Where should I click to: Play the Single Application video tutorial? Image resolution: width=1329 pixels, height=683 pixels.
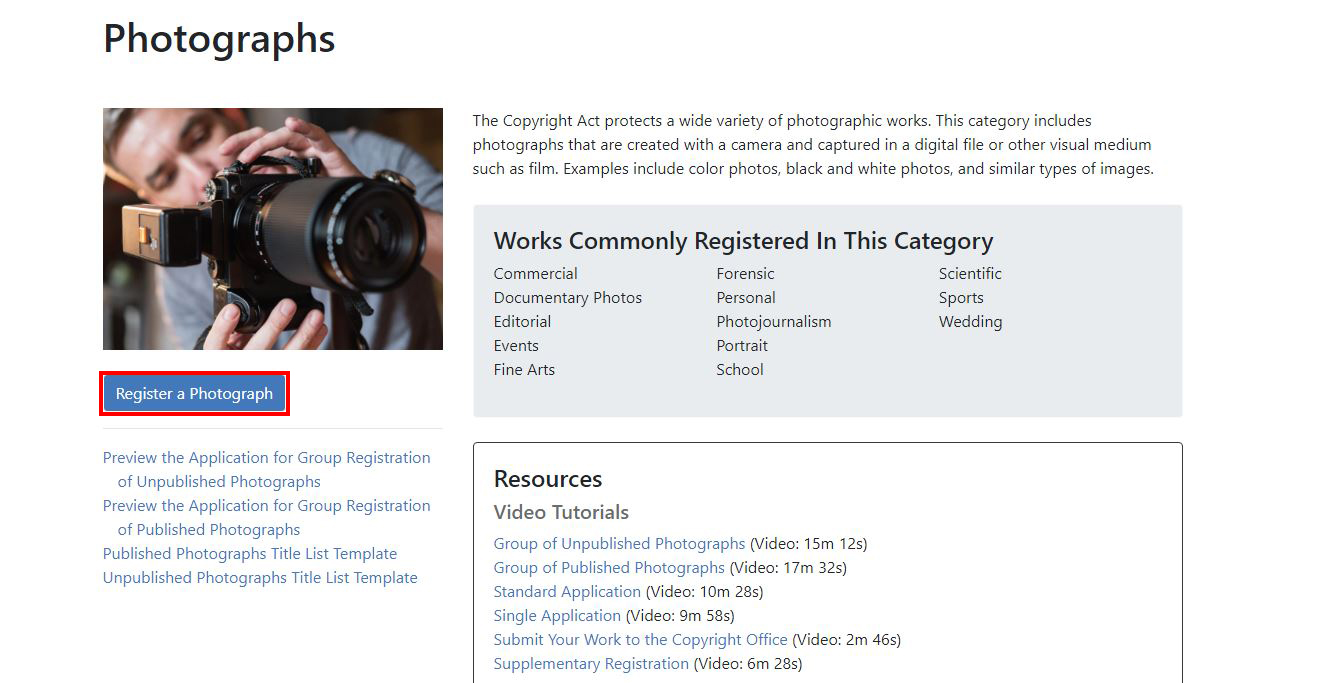[x=556, y=615]
